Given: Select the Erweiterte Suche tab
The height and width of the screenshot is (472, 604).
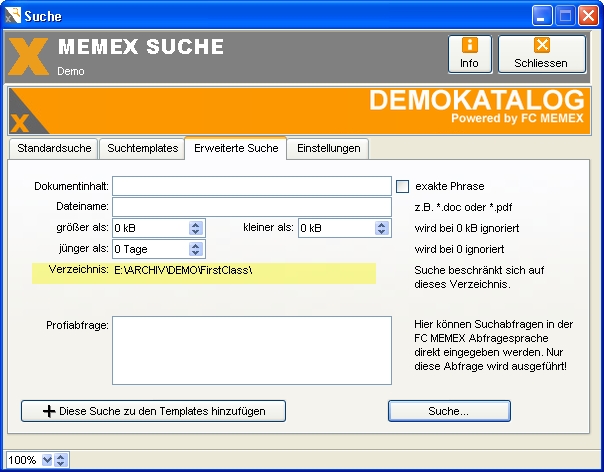Looking at the screenshot, I should pos(235,148).
